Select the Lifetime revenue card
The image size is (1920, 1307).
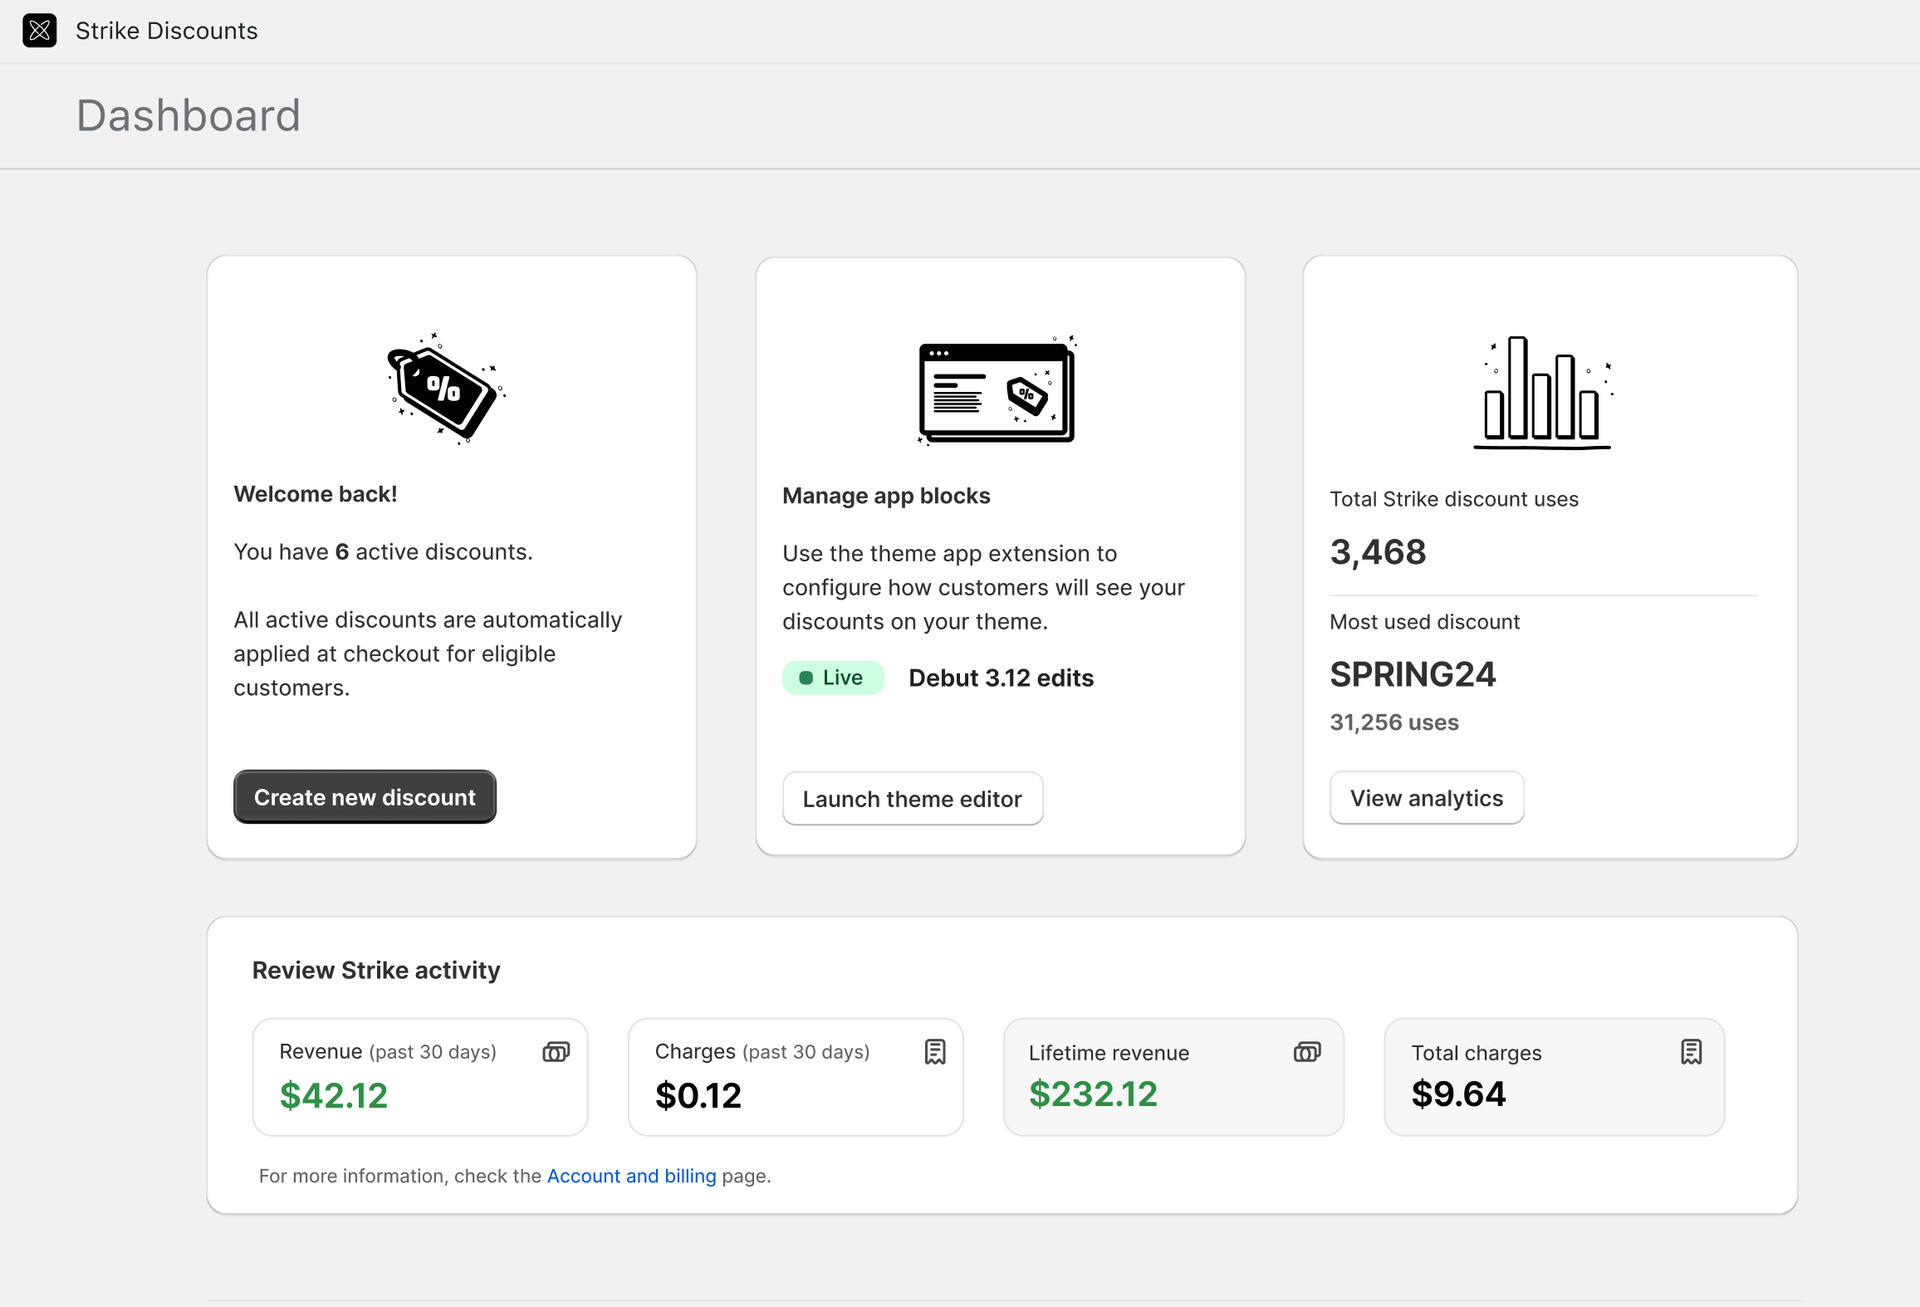(x=1173, y=1077)
